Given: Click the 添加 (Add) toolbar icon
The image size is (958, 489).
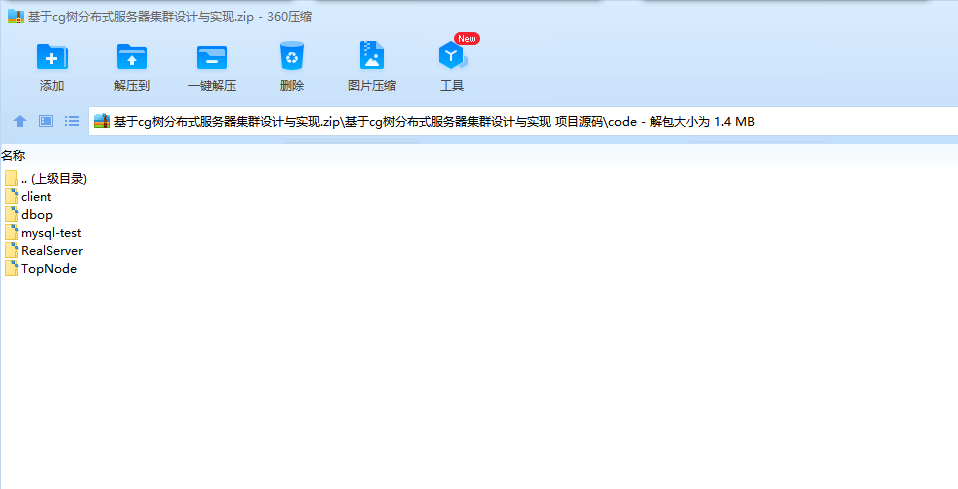Looking at the screenshot, I should 52,57.
